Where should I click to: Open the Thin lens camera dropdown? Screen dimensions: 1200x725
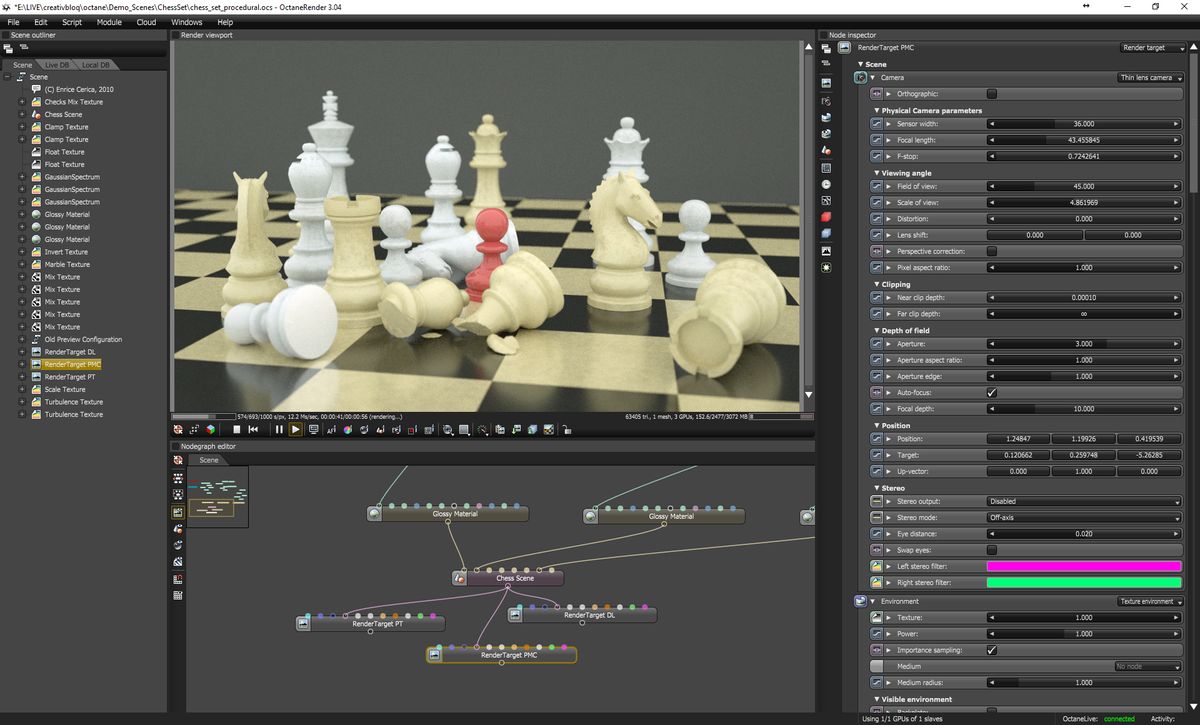[1152, 77]
